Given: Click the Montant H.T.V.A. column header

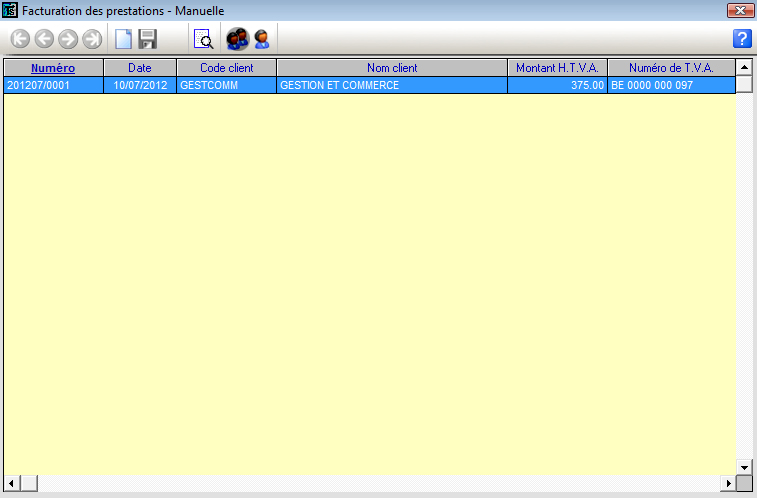Looking at the screenshot, I should (x=558, y=68).
